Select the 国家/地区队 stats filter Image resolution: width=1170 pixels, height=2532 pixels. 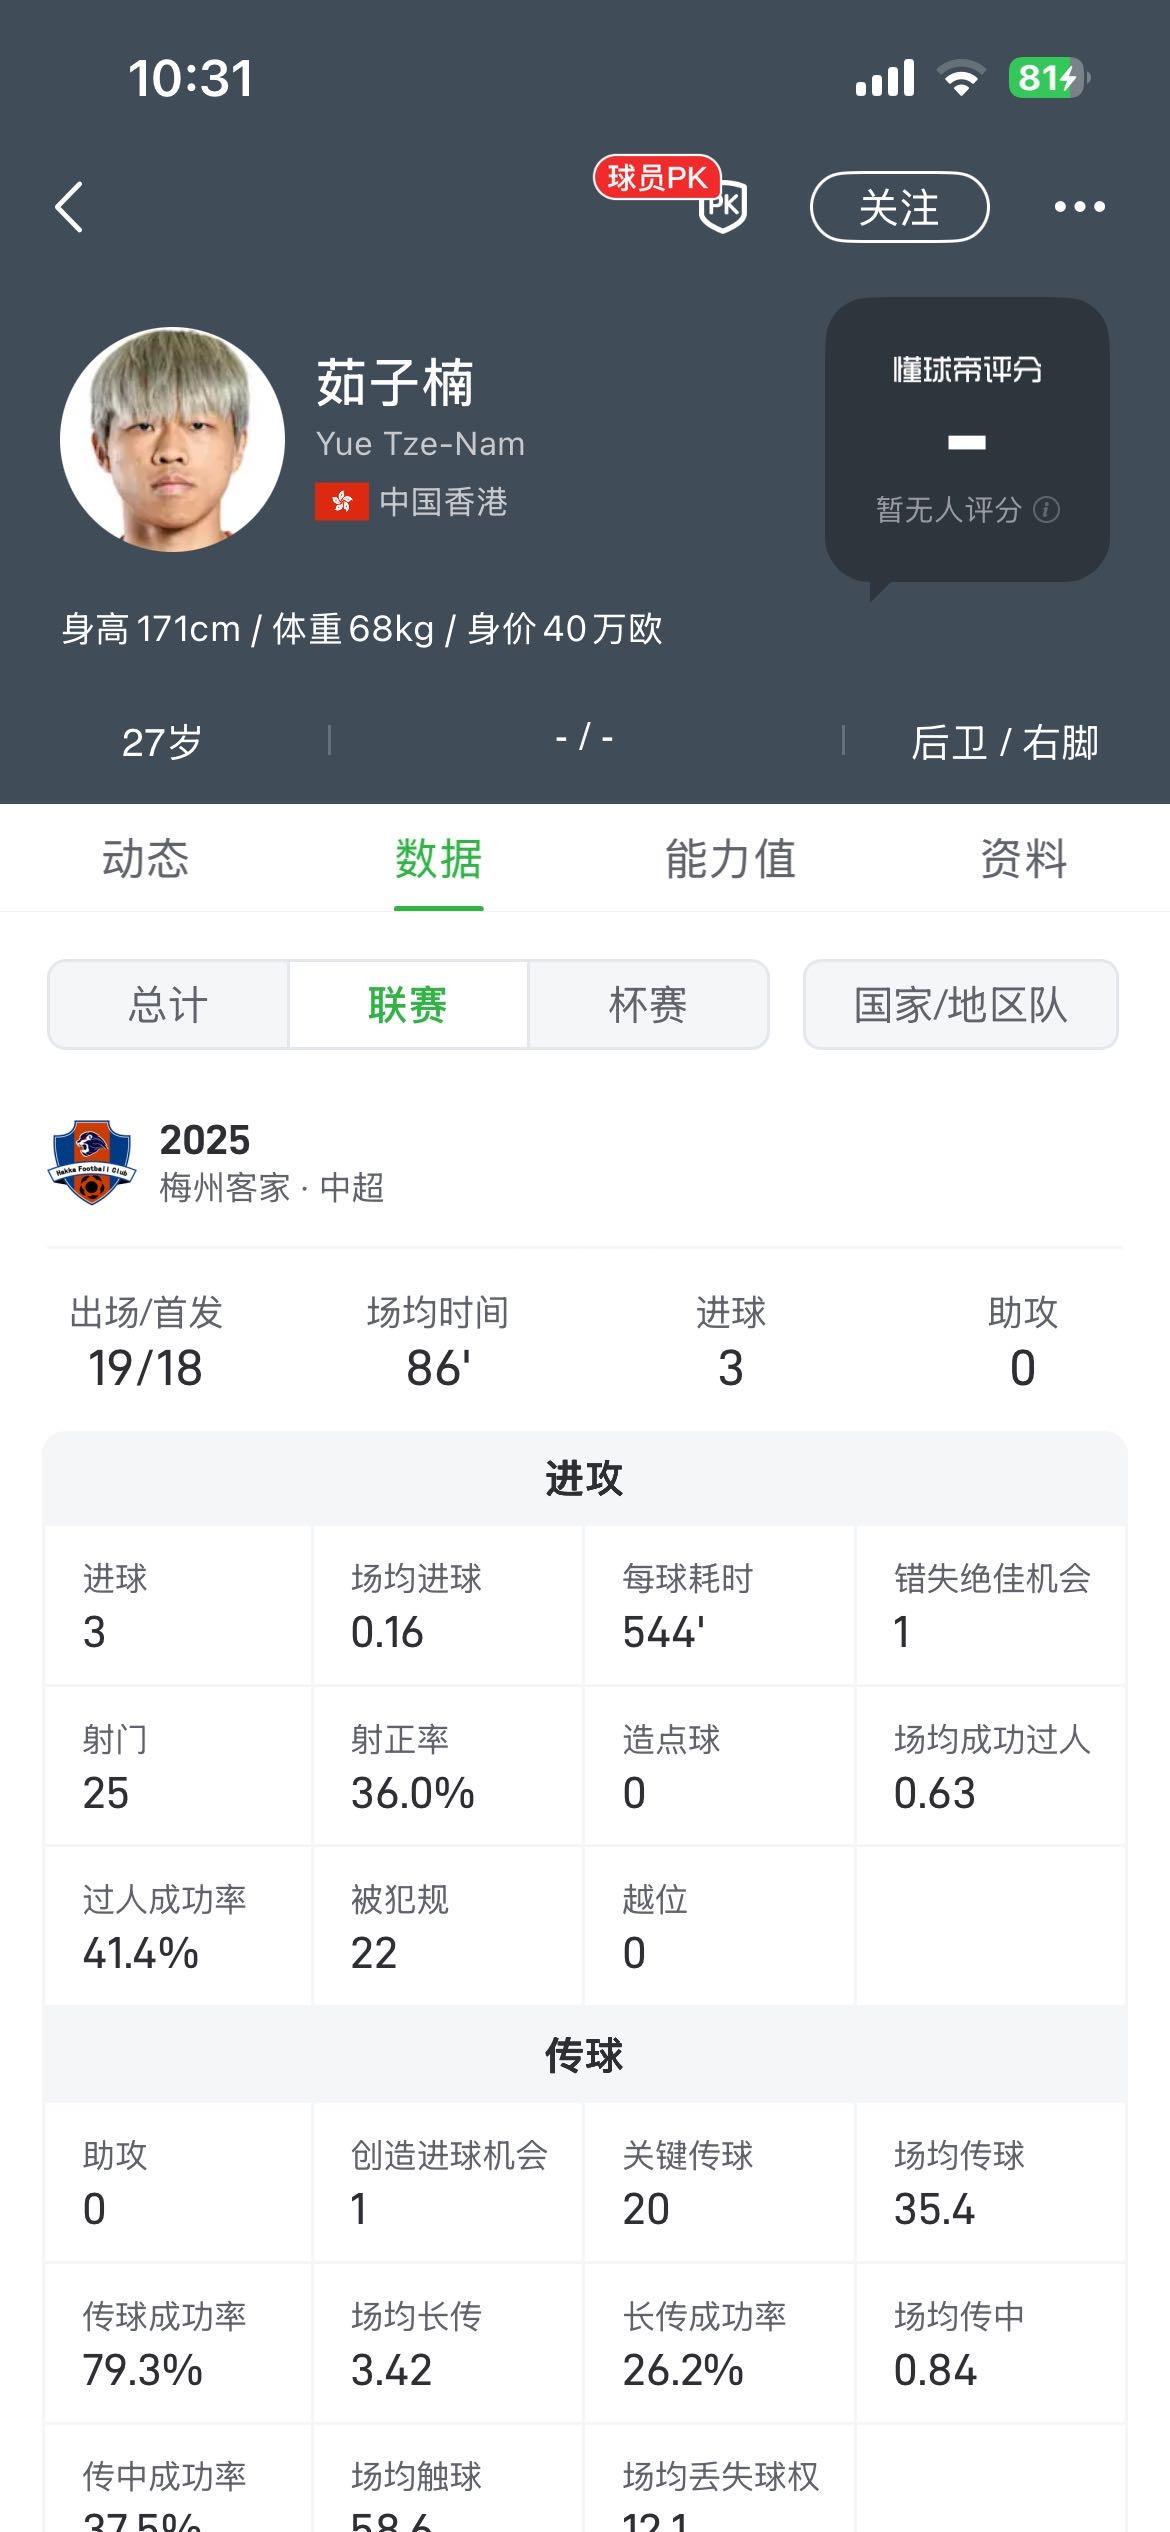pyautogui.click(x=960, y=1005)
